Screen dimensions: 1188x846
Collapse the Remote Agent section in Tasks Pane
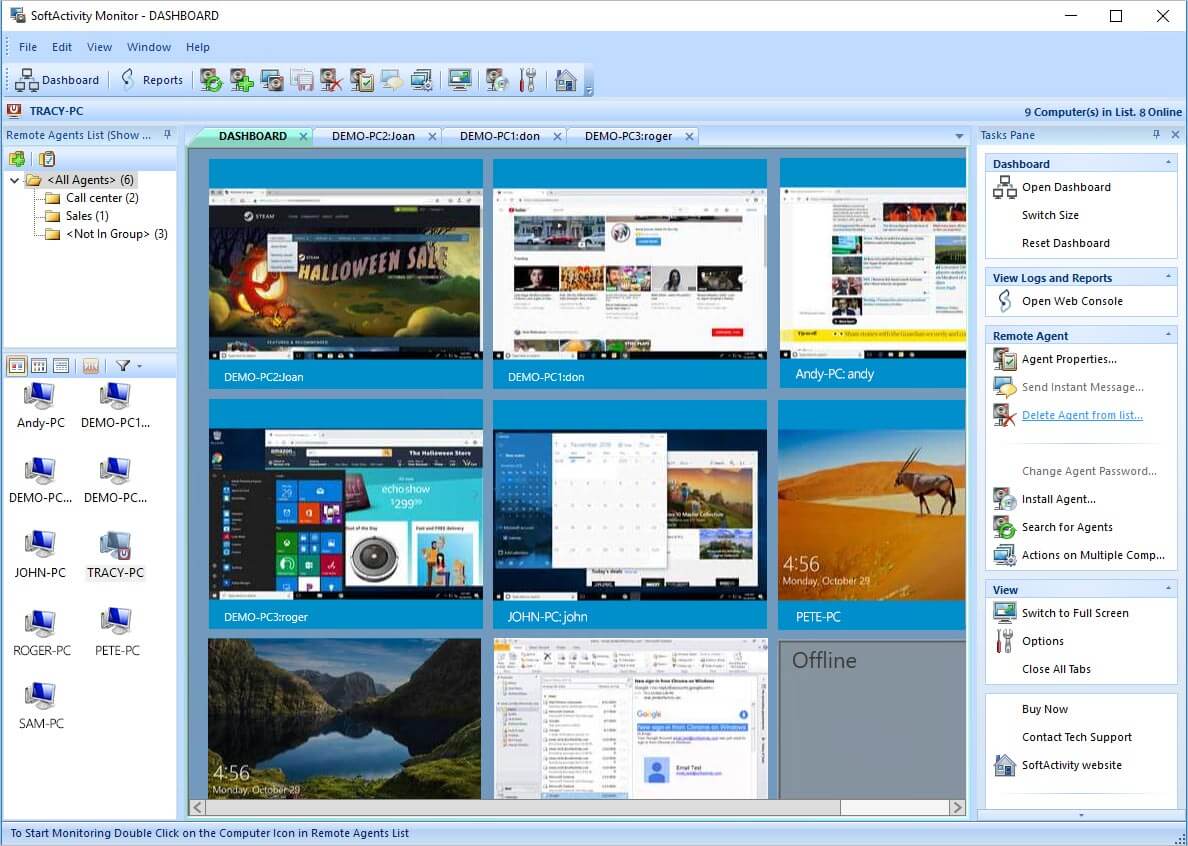tap(1167, 336)
